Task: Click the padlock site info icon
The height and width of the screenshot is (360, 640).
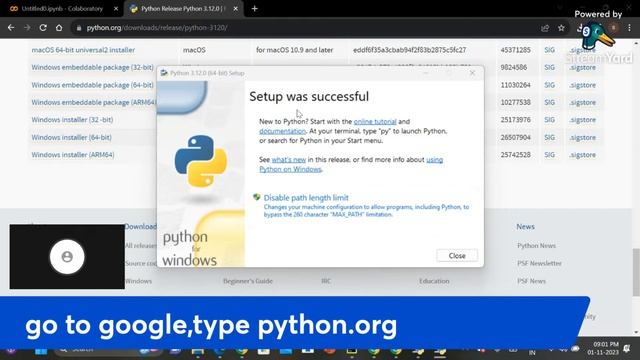Action: coord(78,28)
